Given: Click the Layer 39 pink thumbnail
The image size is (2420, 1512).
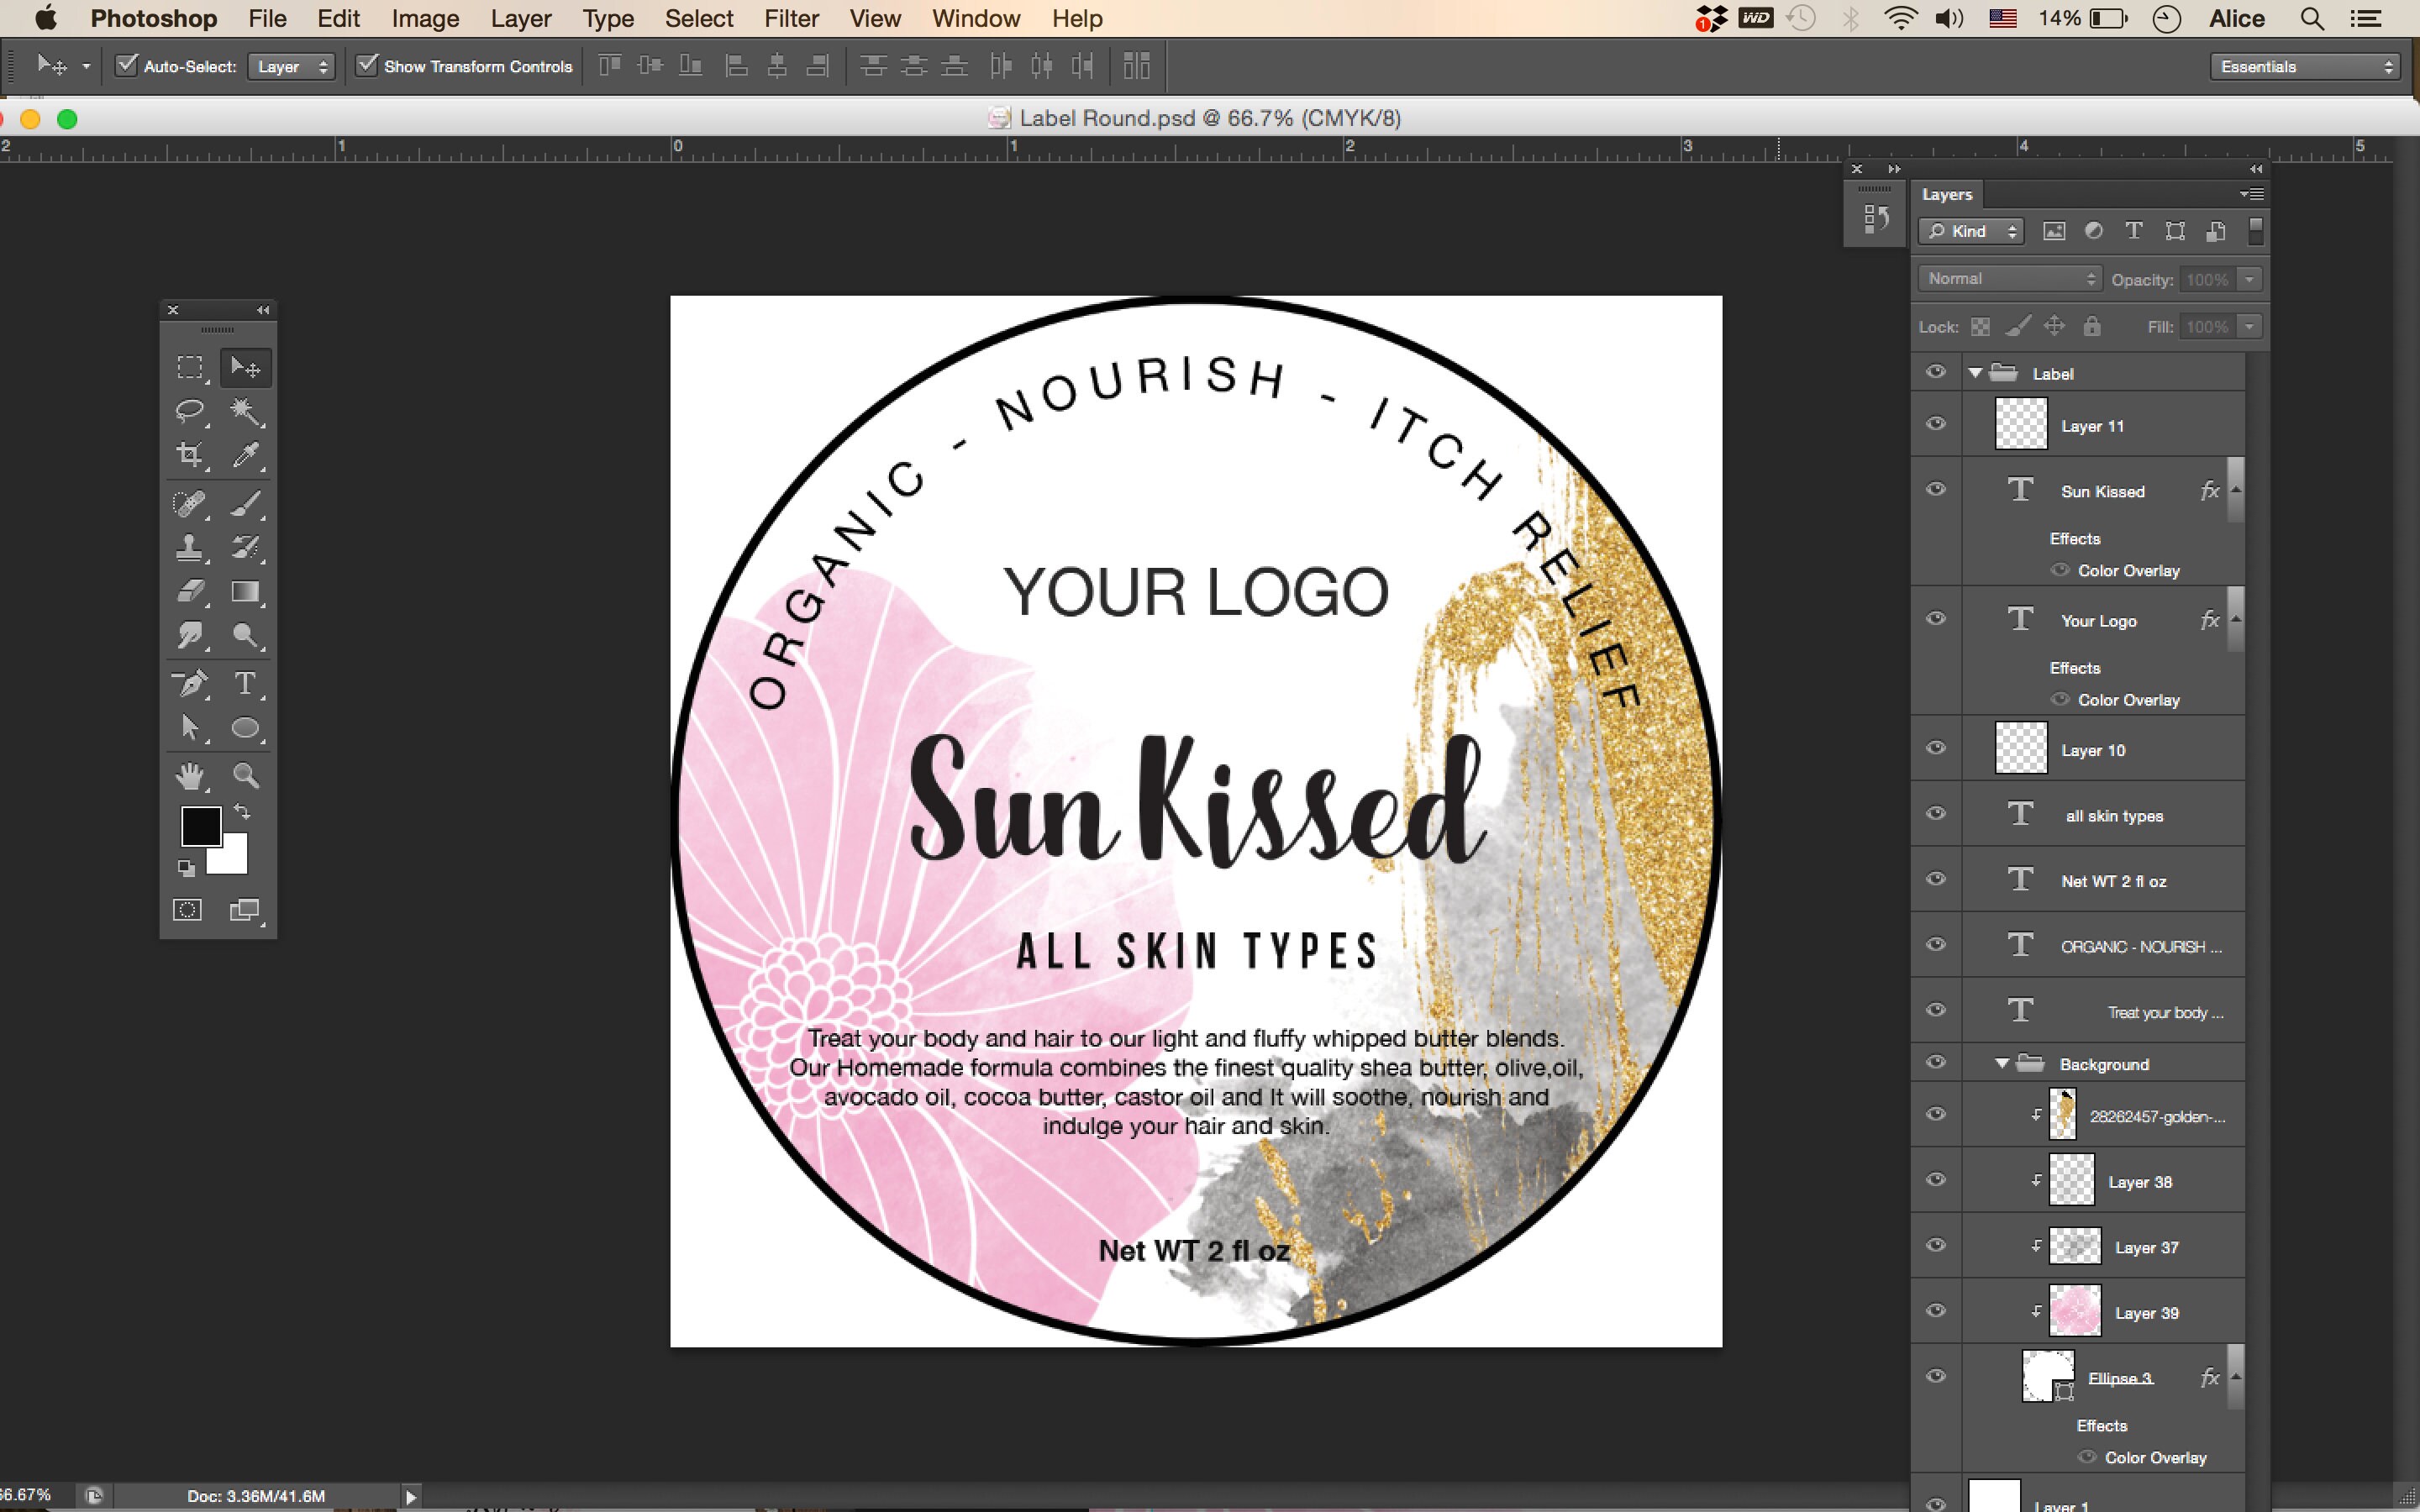Looking at the screenshot, I should tap(2074, 1311).
